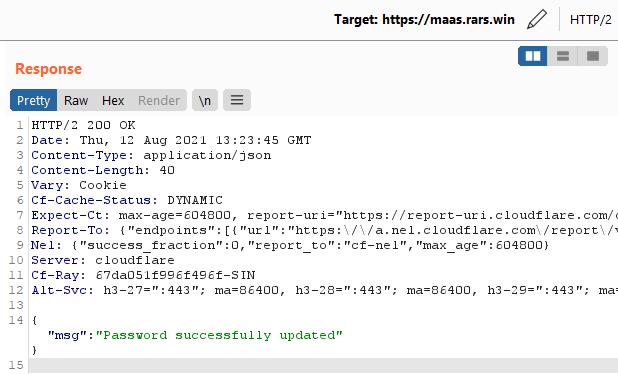
Task: Place cursor on empty line 15
Action: pyautogui.click(x=323, y=365)
